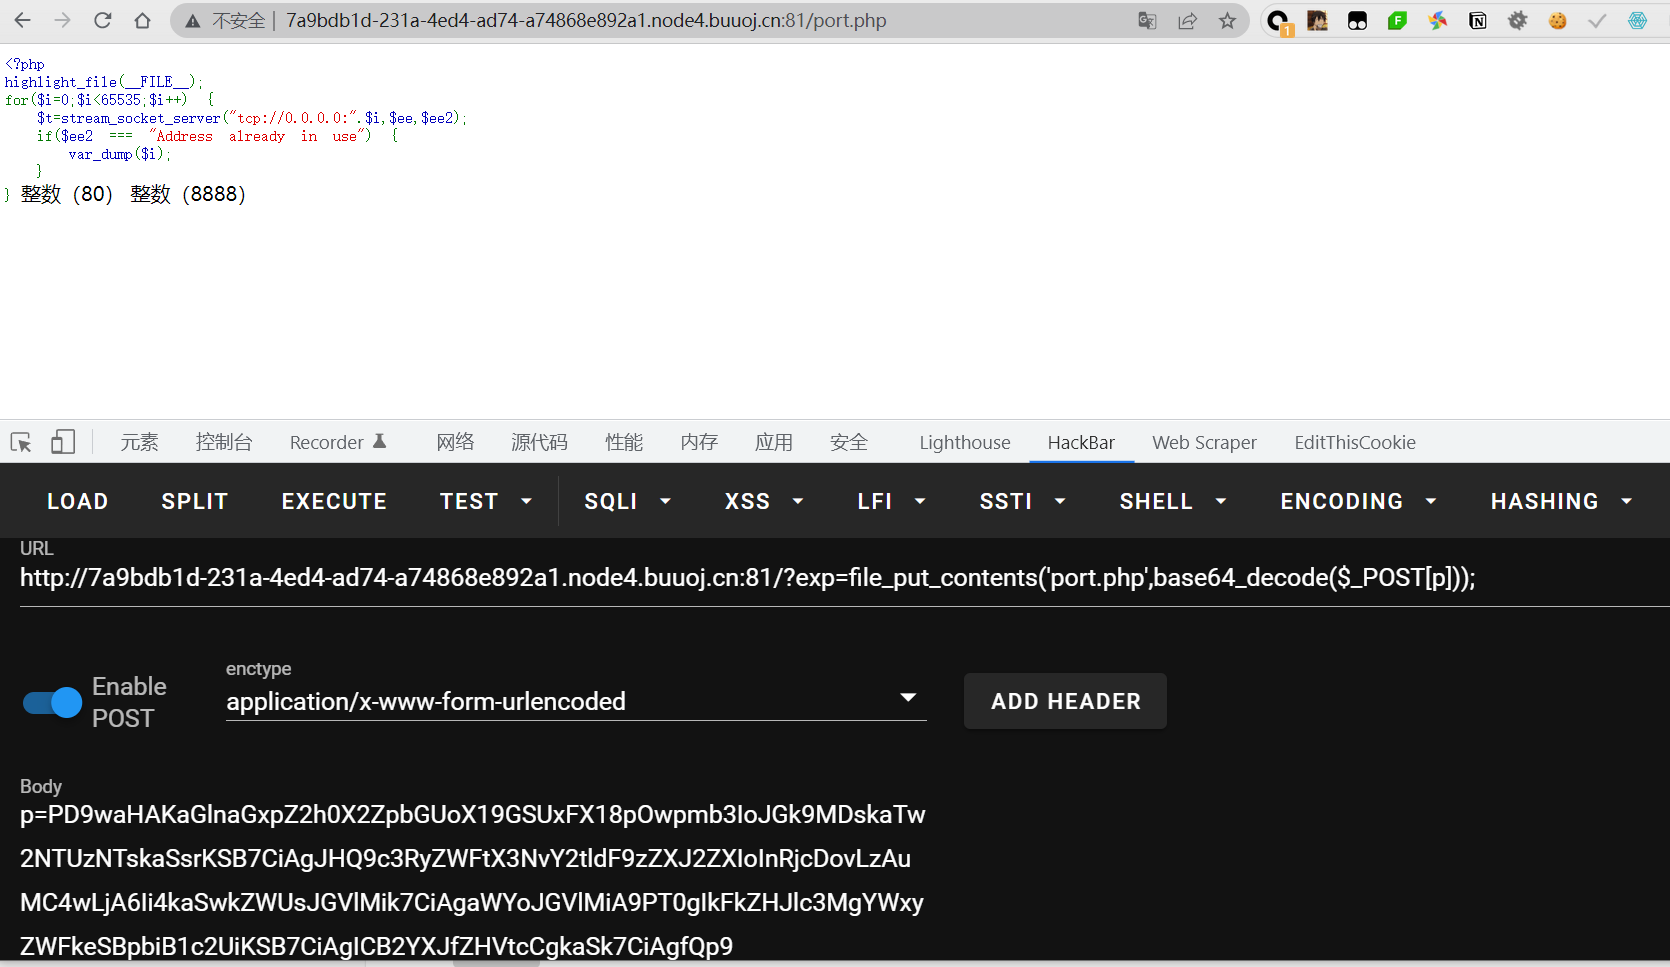The image size is (1670, 967).
Task: Reload the port.php page
Action: click(x=102, y=20)
